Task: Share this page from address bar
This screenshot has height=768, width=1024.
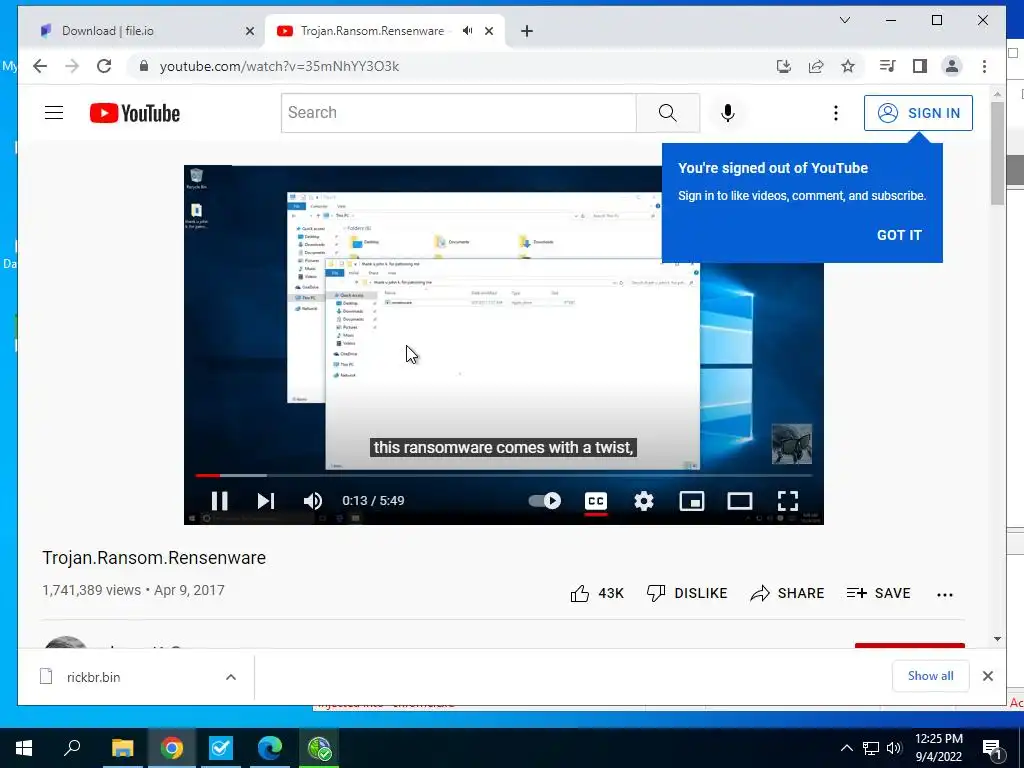Action: pos(816,66)
